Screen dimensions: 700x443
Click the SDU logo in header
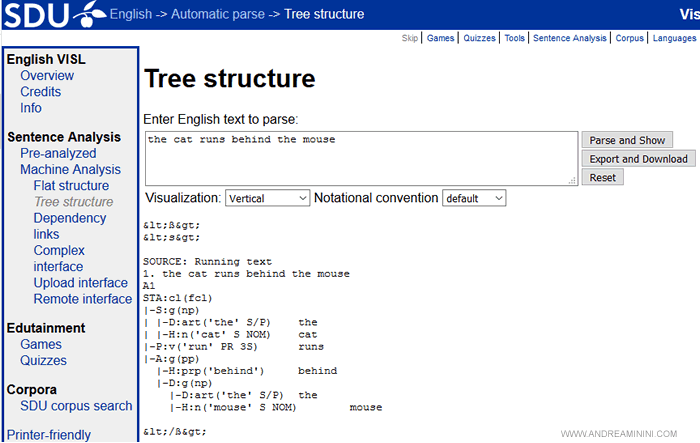click(50, 15)
